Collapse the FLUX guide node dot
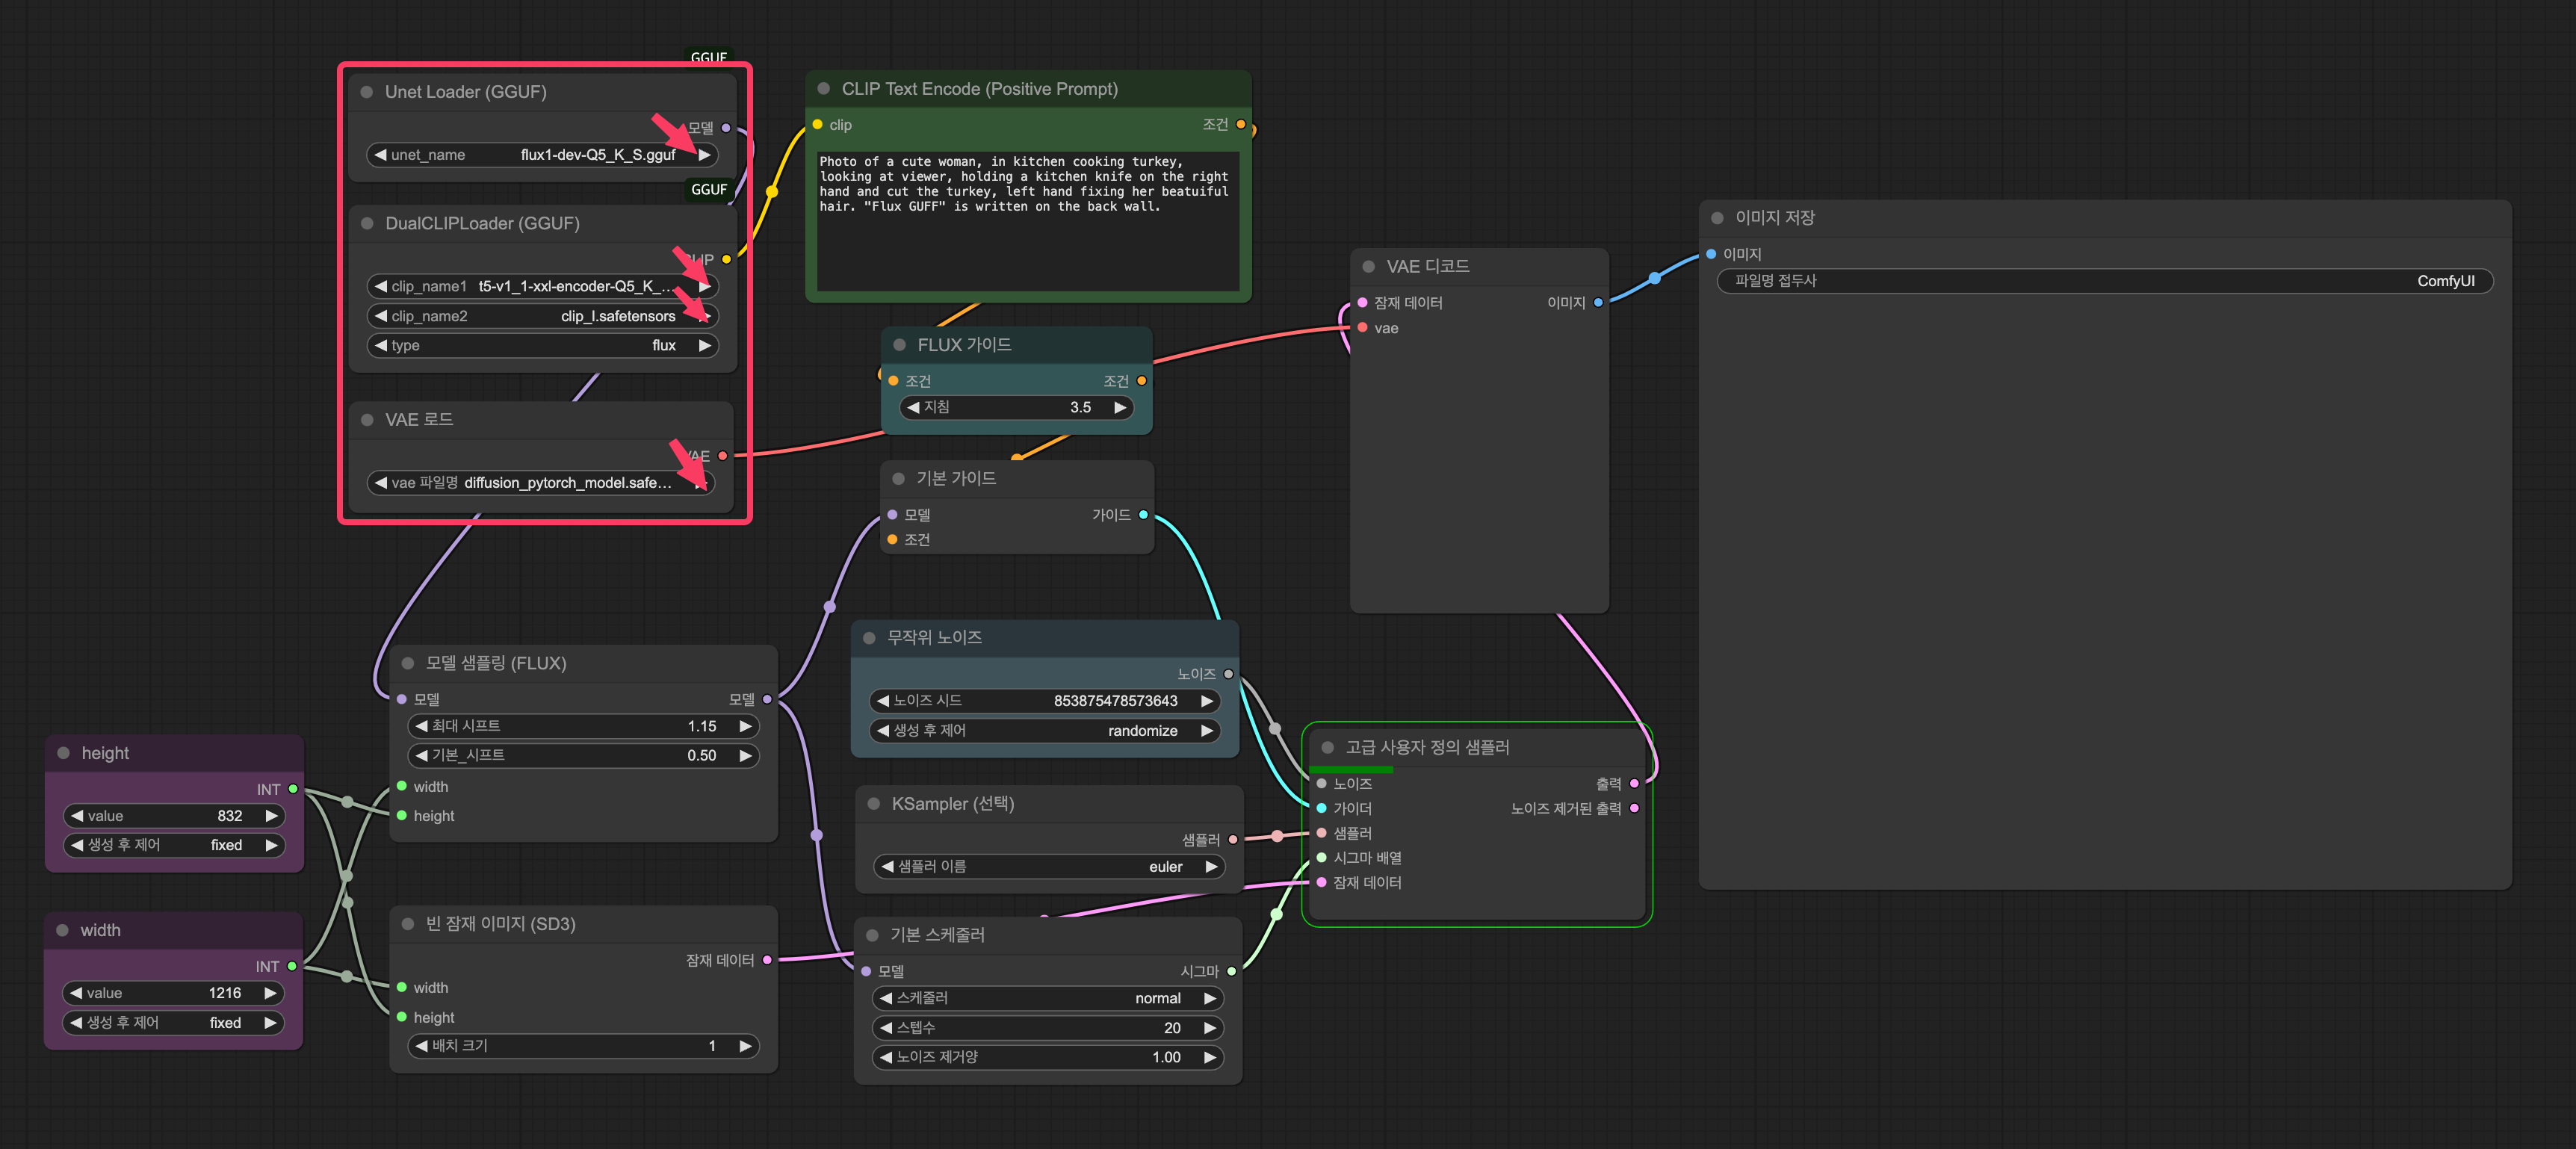This screenshot has width=2576, height=1149. [x=899, y=345]
